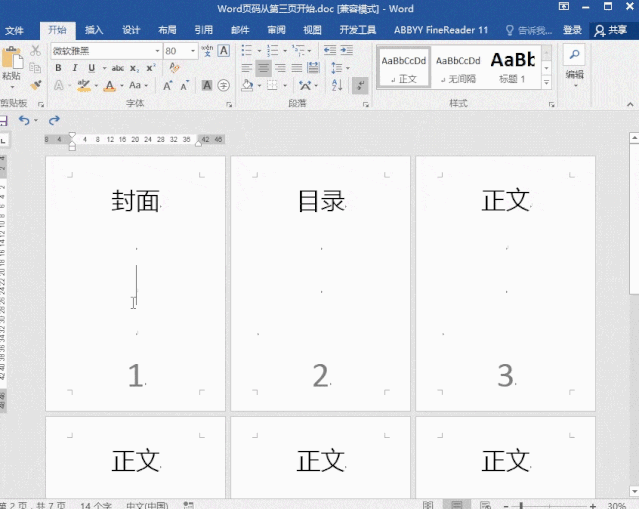Toggle Italic formatting

pos(75,68)
